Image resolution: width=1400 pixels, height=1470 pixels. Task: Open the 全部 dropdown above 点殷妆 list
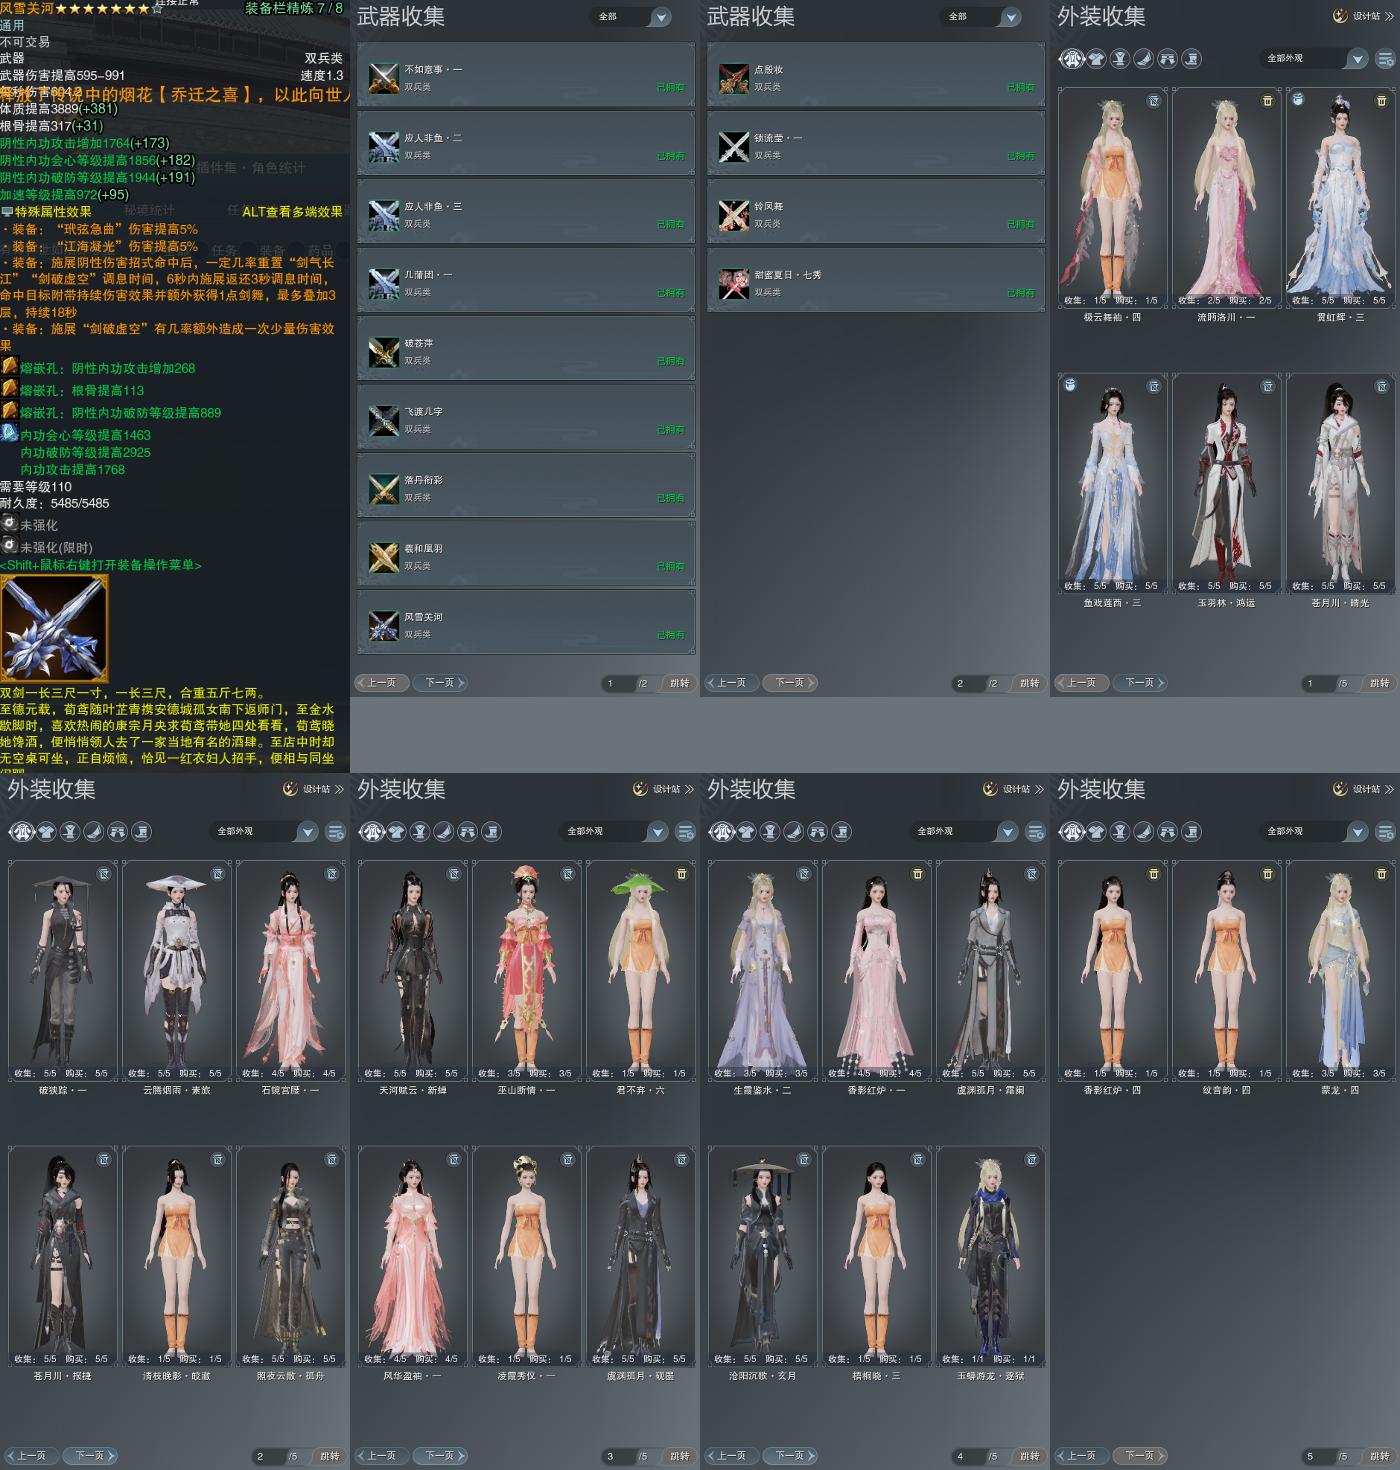coord(982,17)
